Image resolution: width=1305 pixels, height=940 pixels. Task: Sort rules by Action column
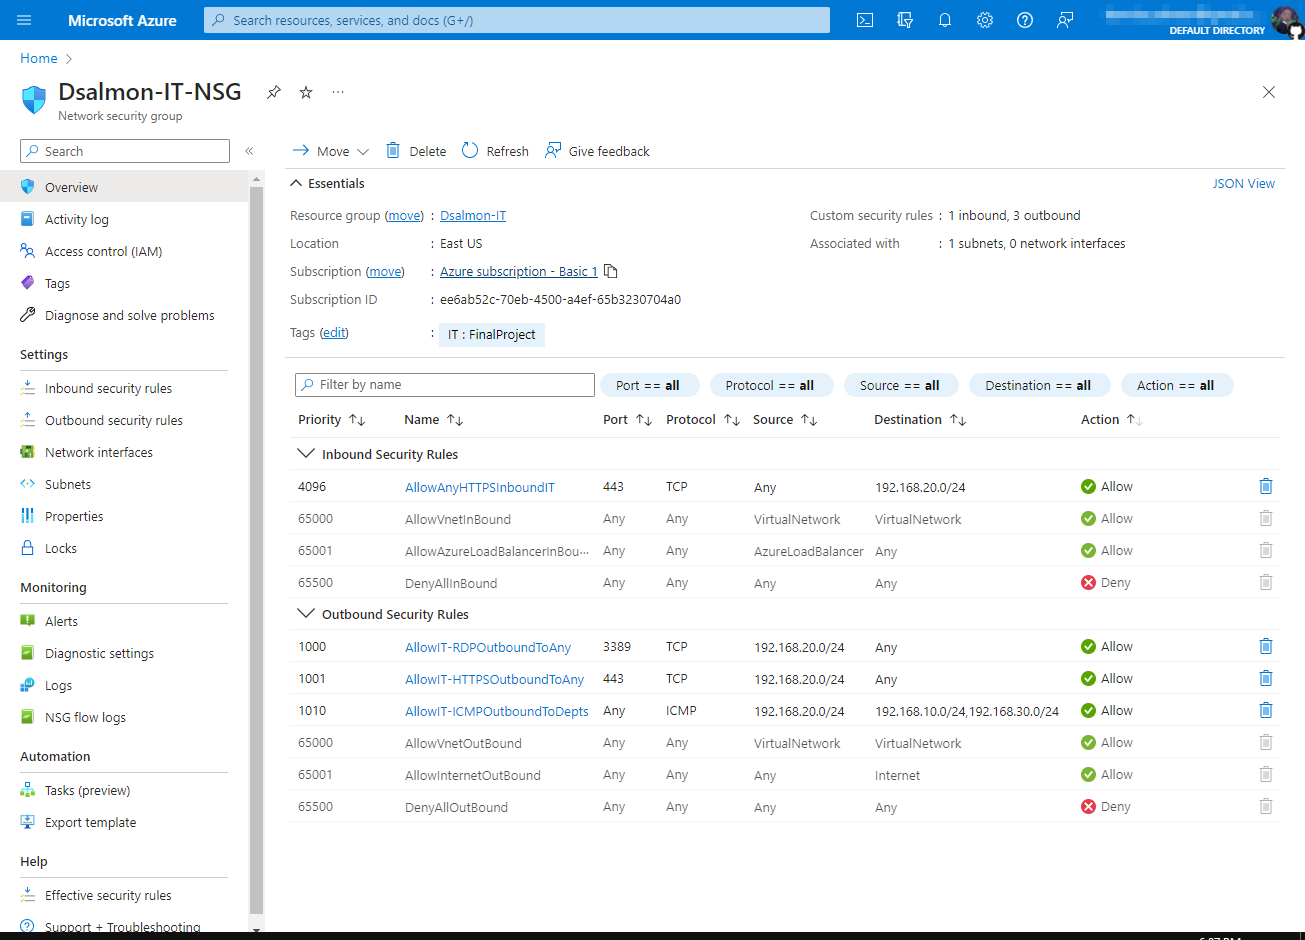tap(1112, 420)
